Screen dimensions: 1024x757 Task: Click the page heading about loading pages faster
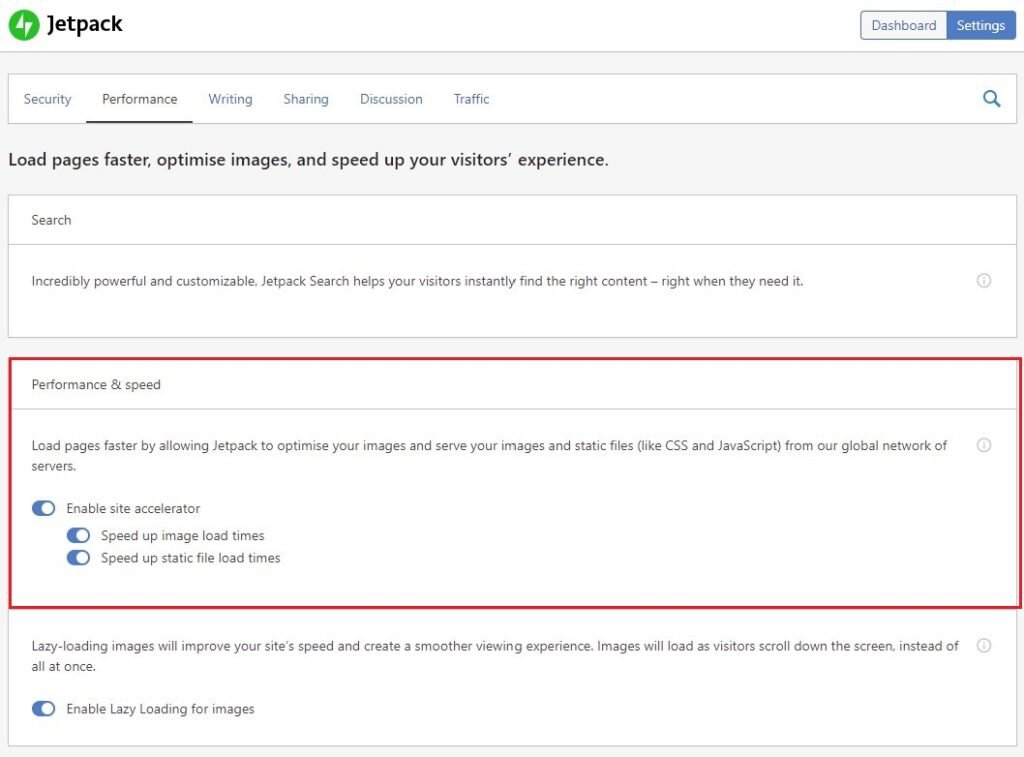click(x=308, y=160)
